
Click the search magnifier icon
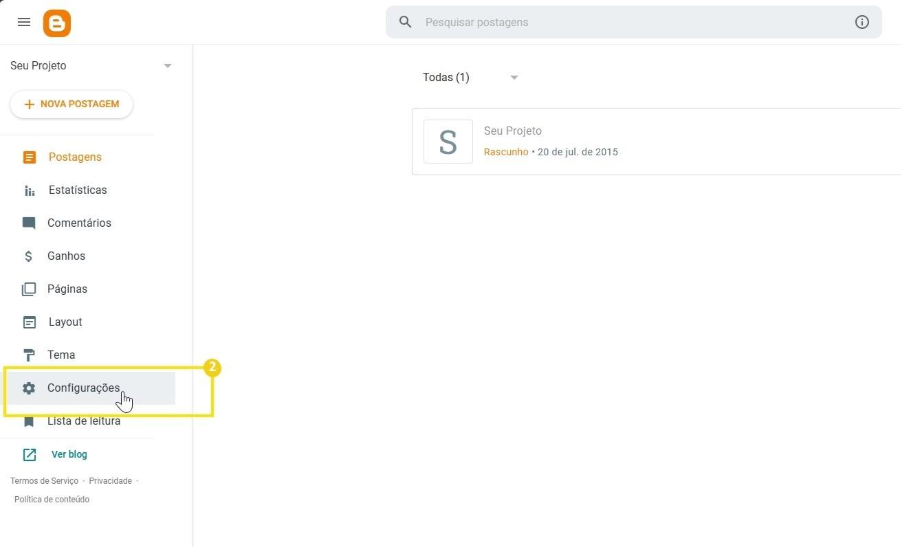click(405, 22)
